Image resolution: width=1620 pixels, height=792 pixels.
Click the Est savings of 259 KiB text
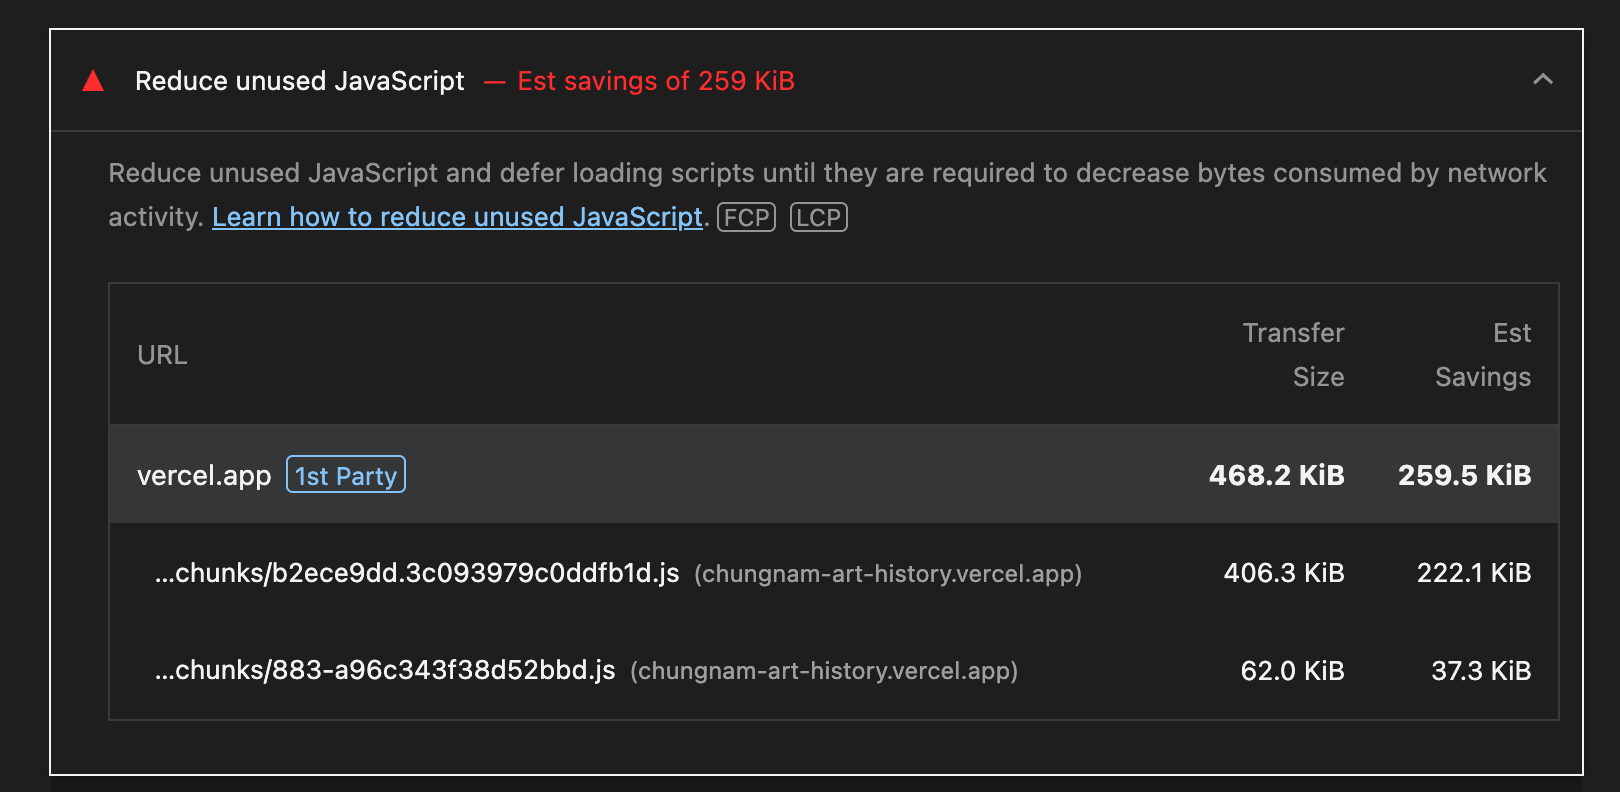[x=655, y=81]
